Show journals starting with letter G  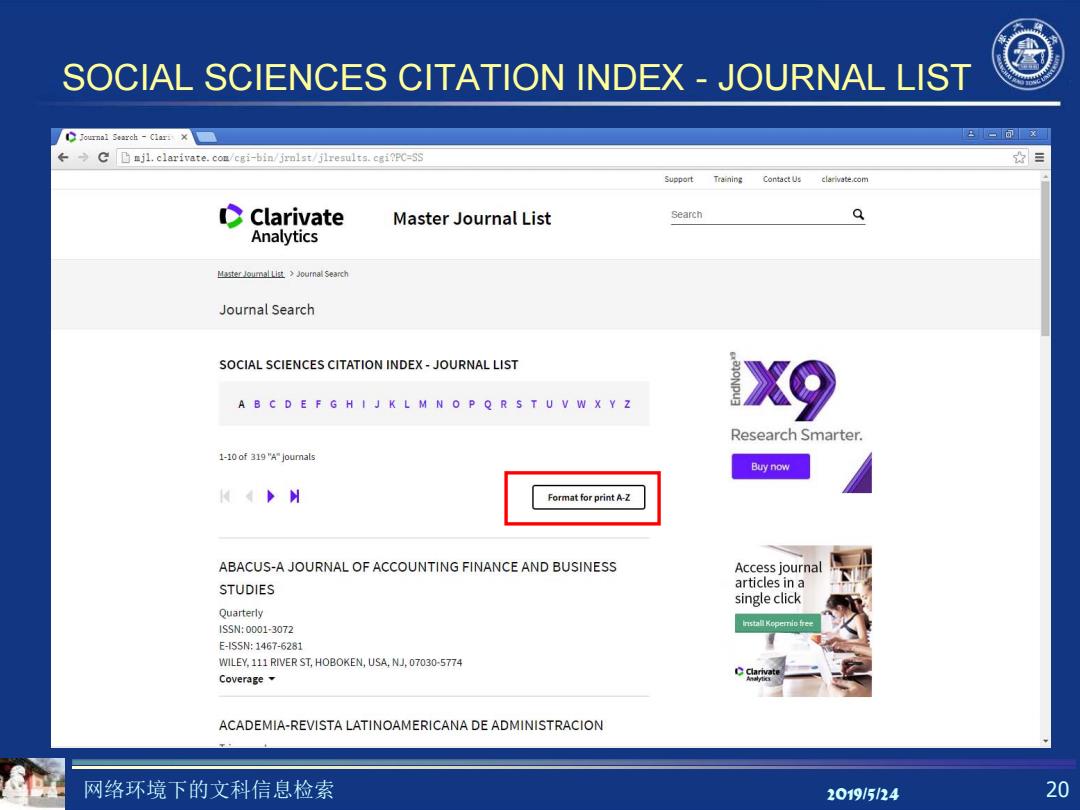tap(333, 404)
